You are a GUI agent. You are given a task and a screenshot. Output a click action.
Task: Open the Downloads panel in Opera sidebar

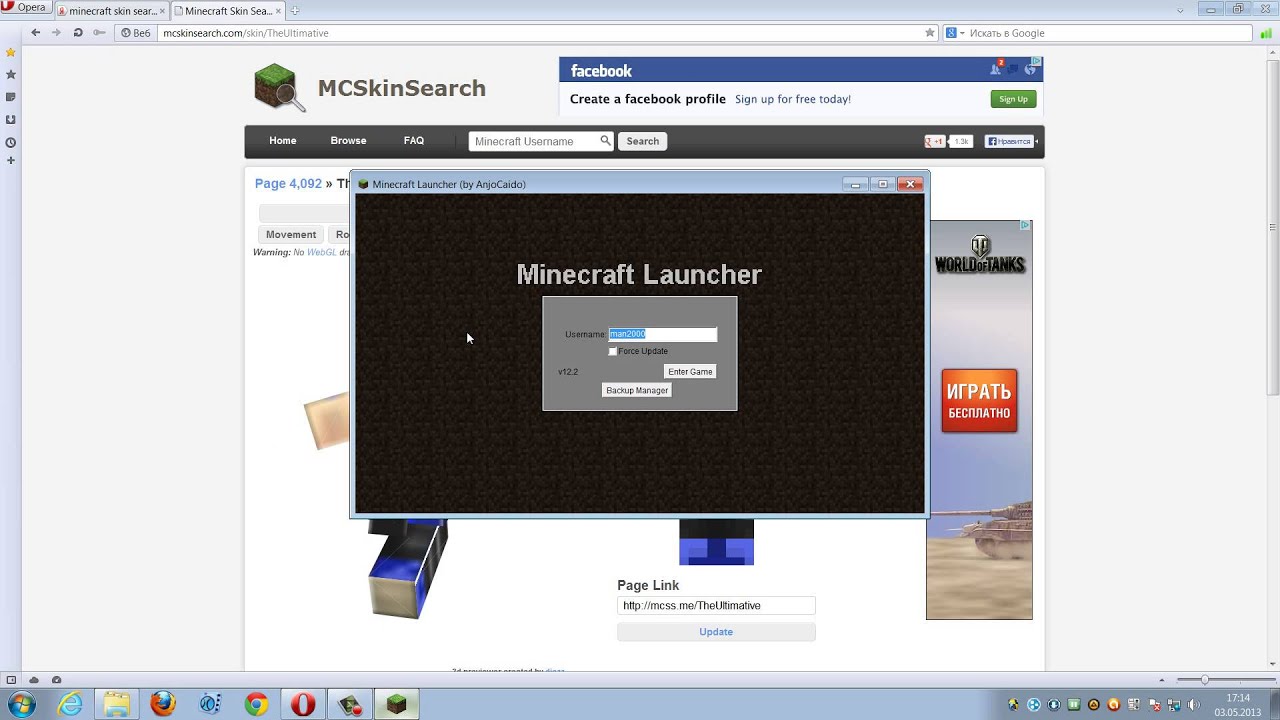coord(11,119)
